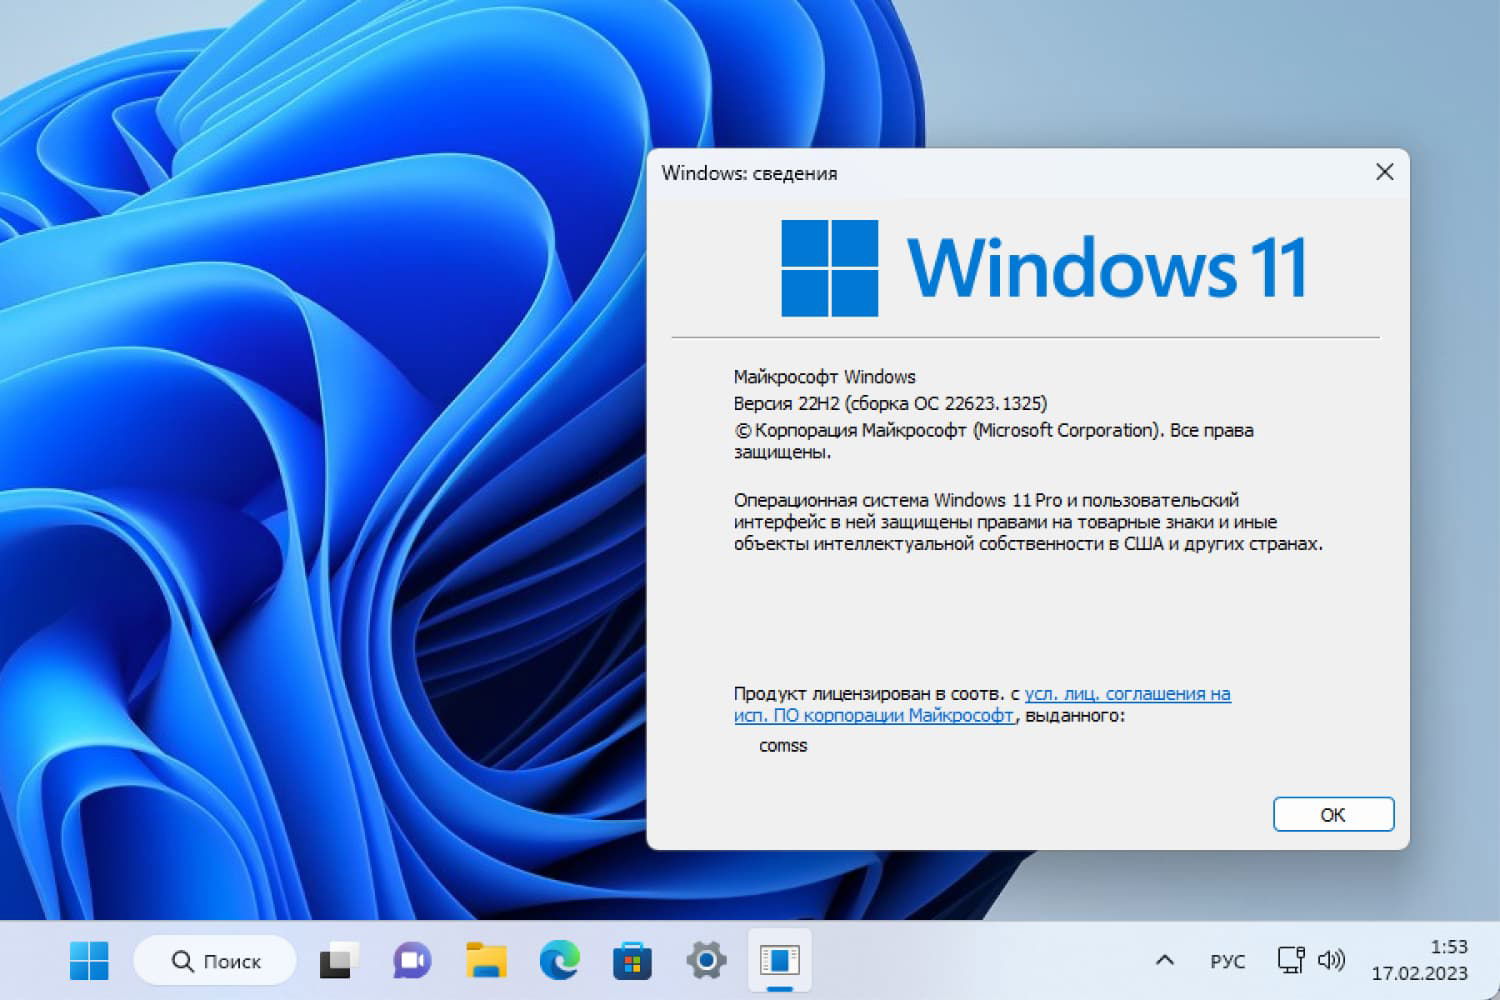Open Windows Settings
The height and width of the screenshot is (1000, 1500).
coord(706,960)
